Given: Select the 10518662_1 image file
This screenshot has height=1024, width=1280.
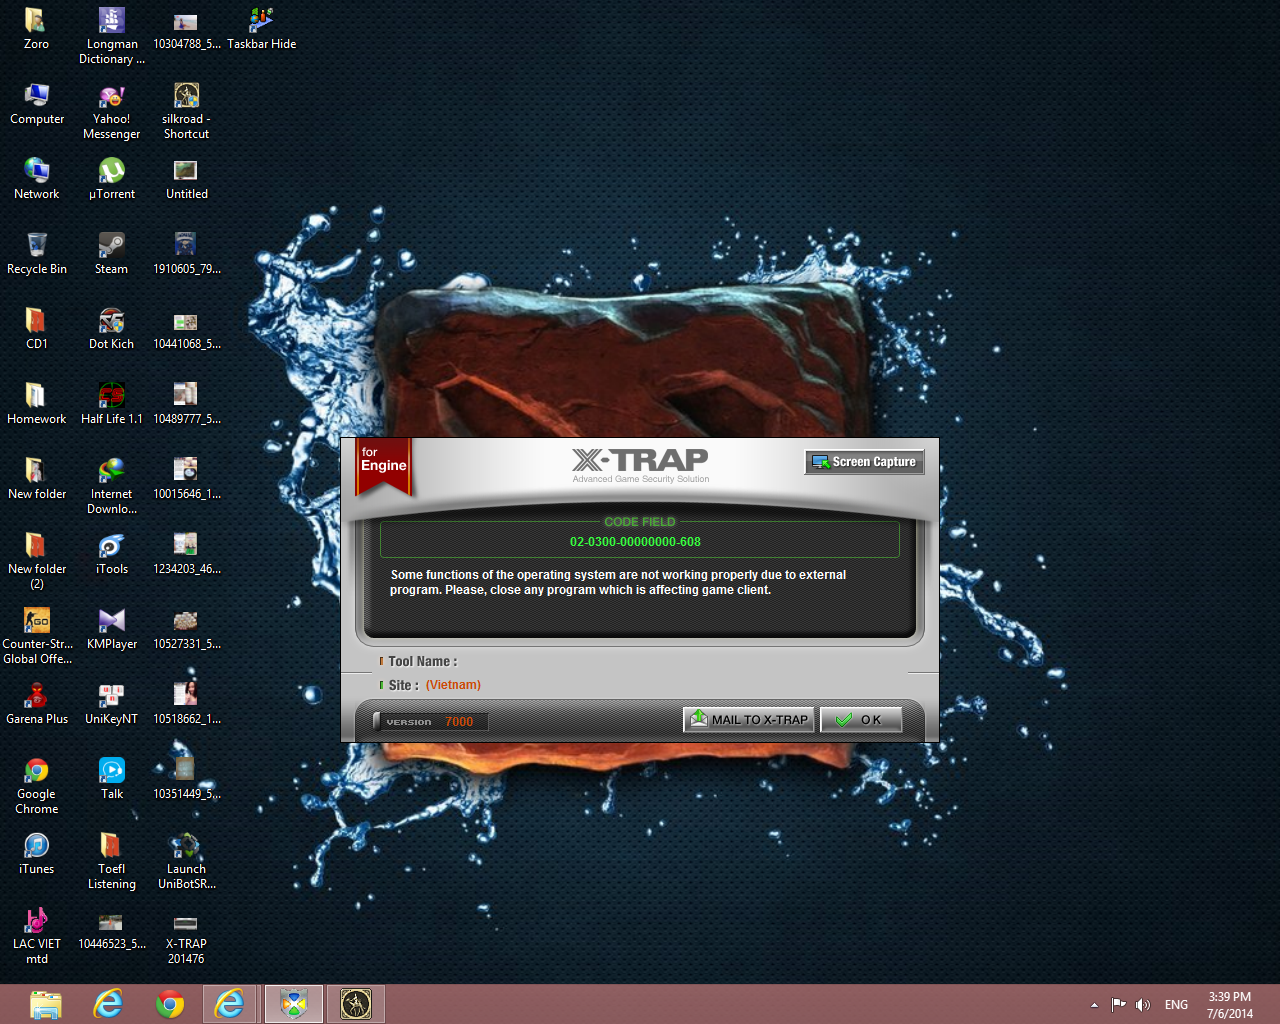Looking at the screenshot, I should point(186,703).
